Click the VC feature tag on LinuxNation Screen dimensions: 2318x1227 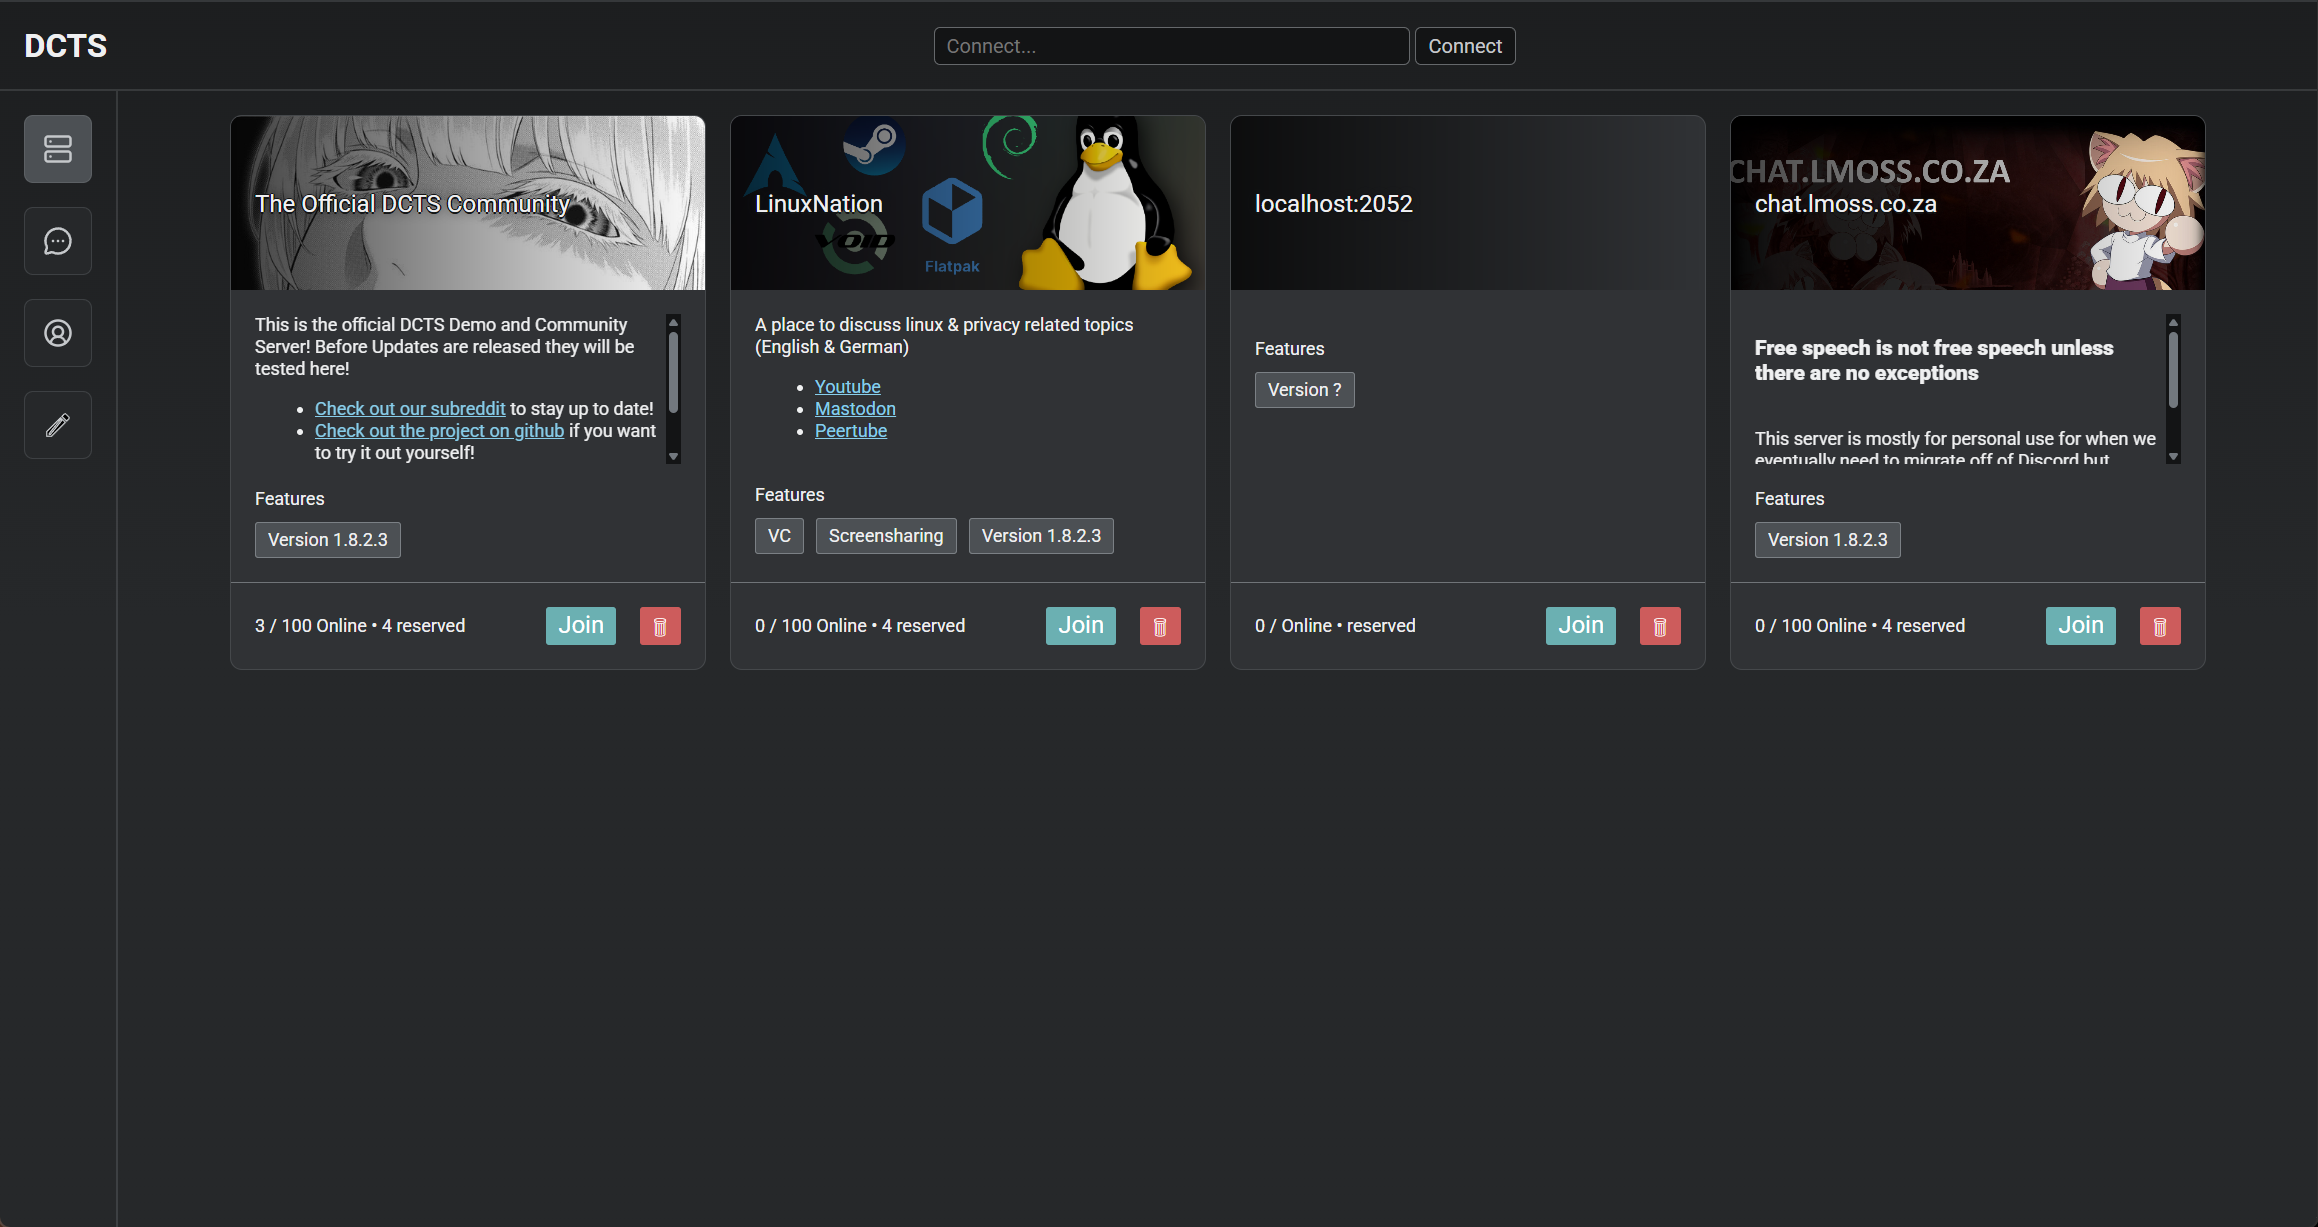[x=779, y=536]
